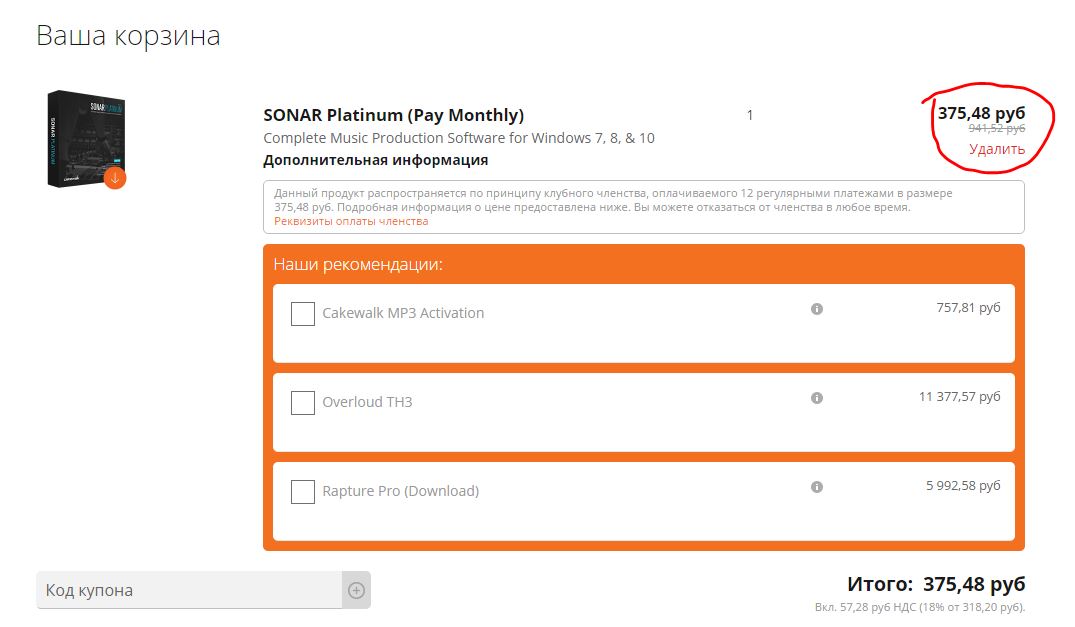Click the plus icon beside coupon code field
The image size is (1075, 627).
(x=356, y=590)
